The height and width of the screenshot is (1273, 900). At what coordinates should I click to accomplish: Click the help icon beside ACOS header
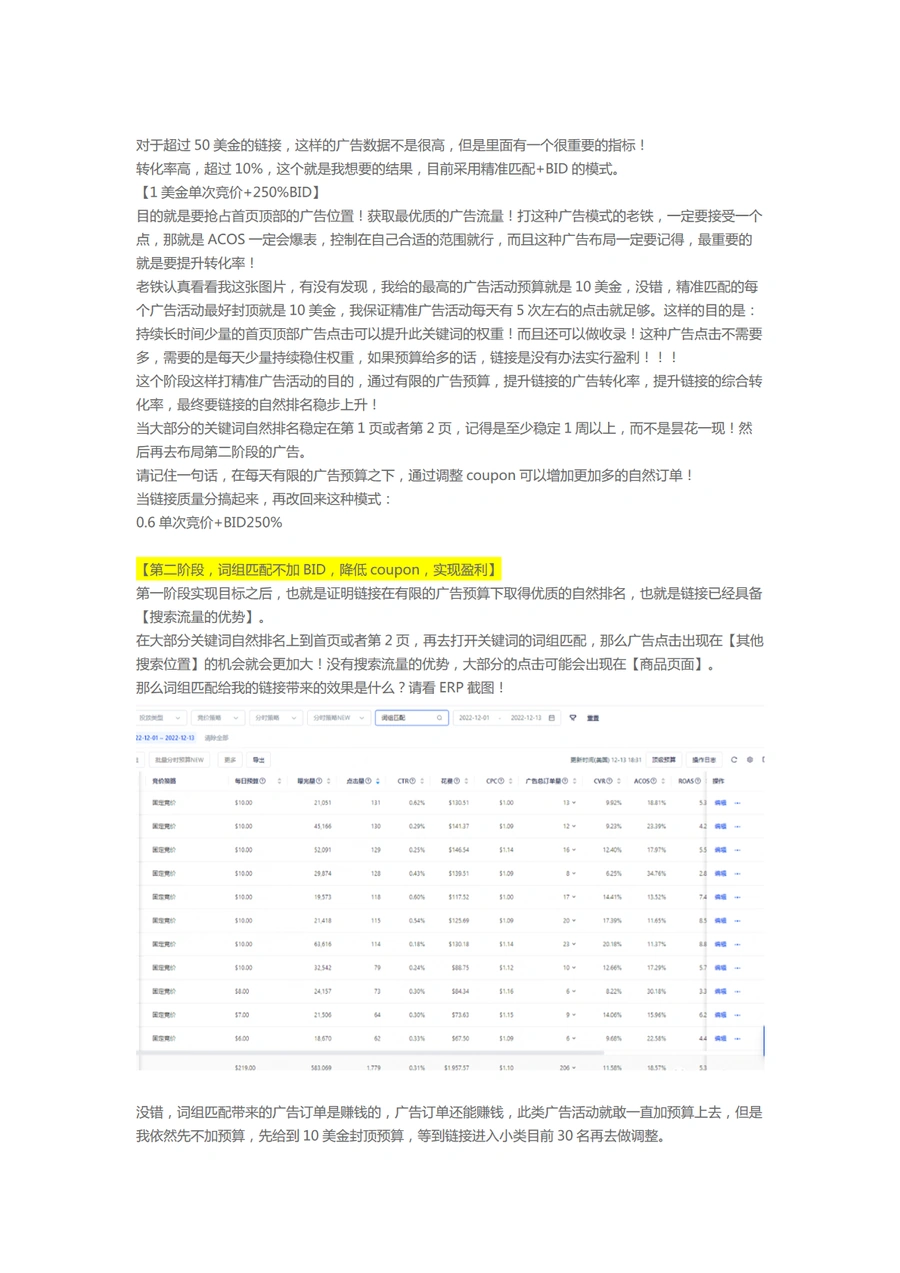coord(653,781)
